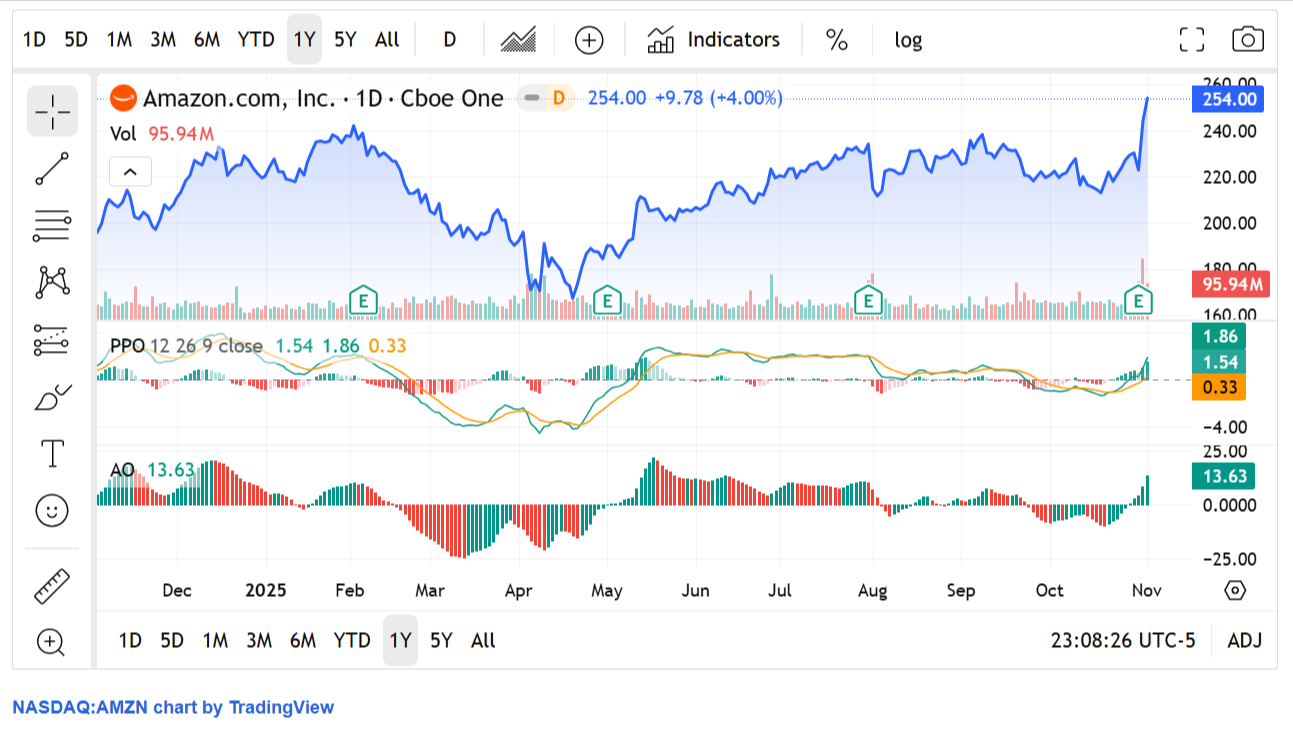Enter fullscreen mode using the expand icon
Image resolution: width=1293 pixels, height=732 pixels.
(x=1192, y=39)
